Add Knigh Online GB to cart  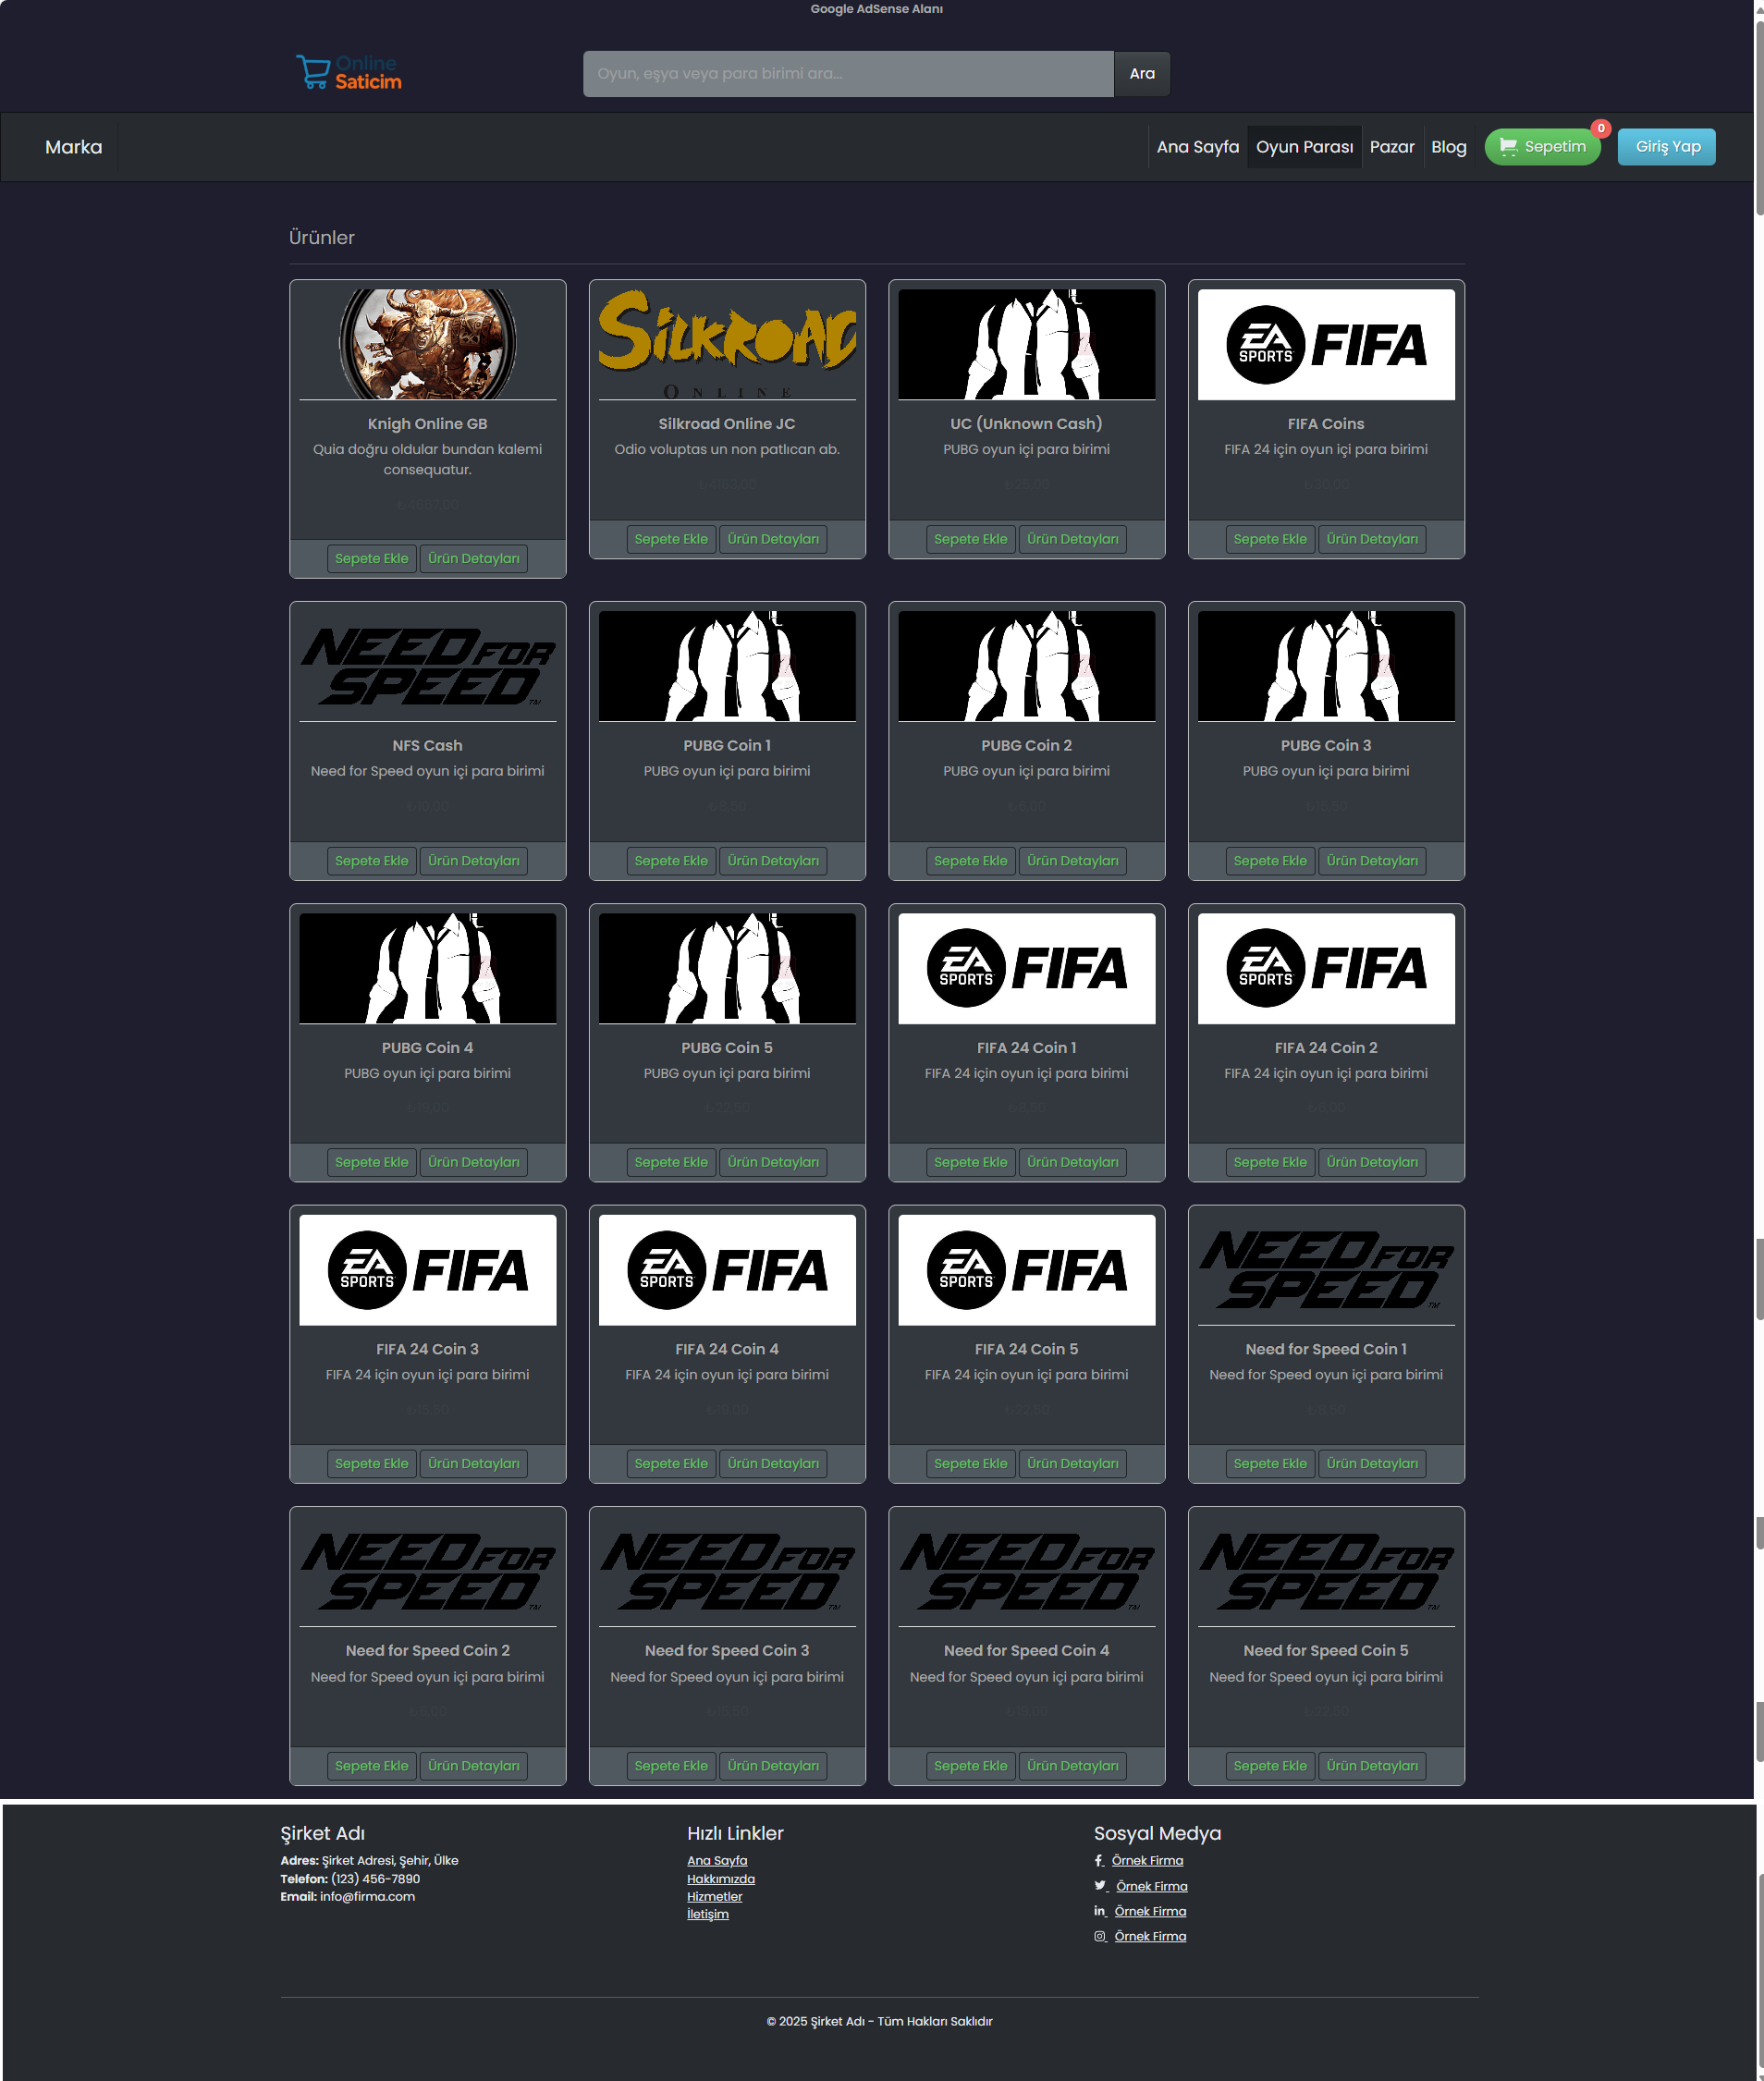[x=372, y=559]
